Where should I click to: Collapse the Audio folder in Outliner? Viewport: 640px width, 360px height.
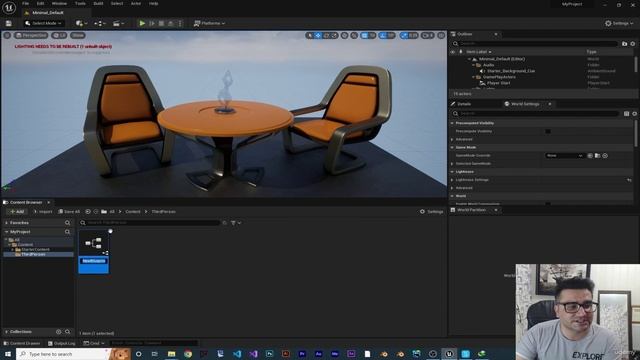[x=474, y=65]
